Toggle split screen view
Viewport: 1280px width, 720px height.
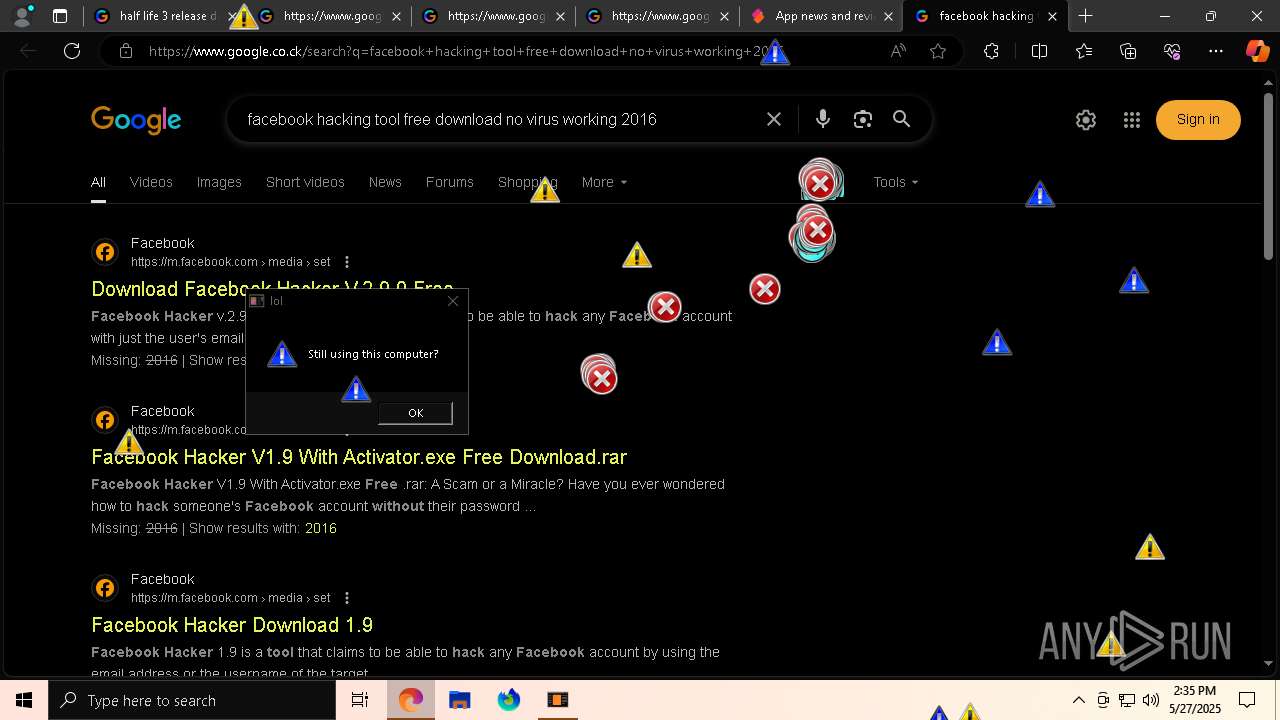1039,51
